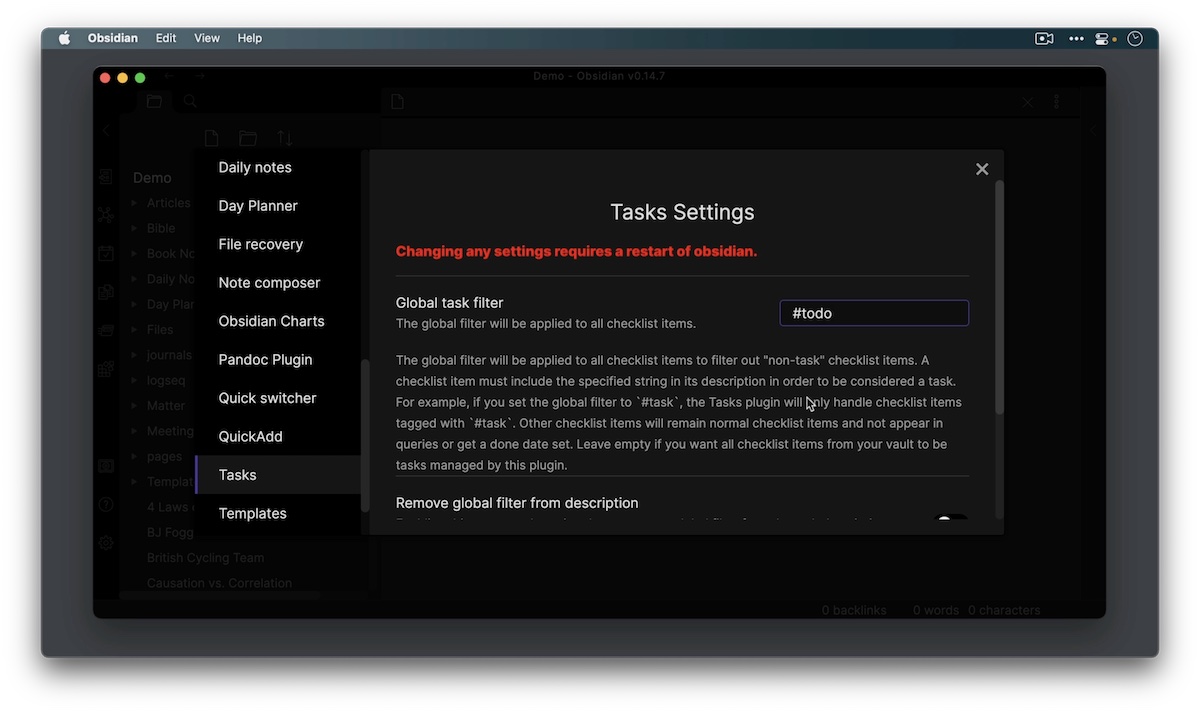Open today's daily note calendar icon
Screen dimensions: 1200x712
click(x=106, y=254)
